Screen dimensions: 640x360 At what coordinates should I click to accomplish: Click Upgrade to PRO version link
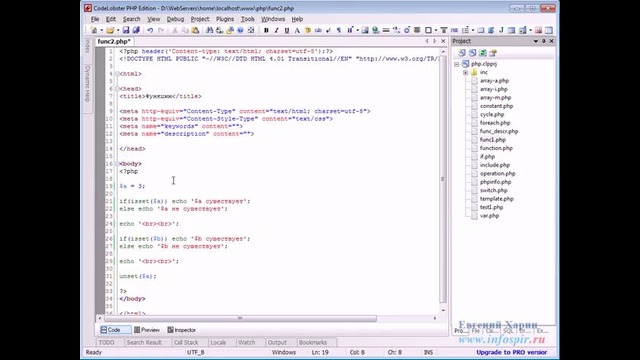pyautogui.click(x=511, y=352)
